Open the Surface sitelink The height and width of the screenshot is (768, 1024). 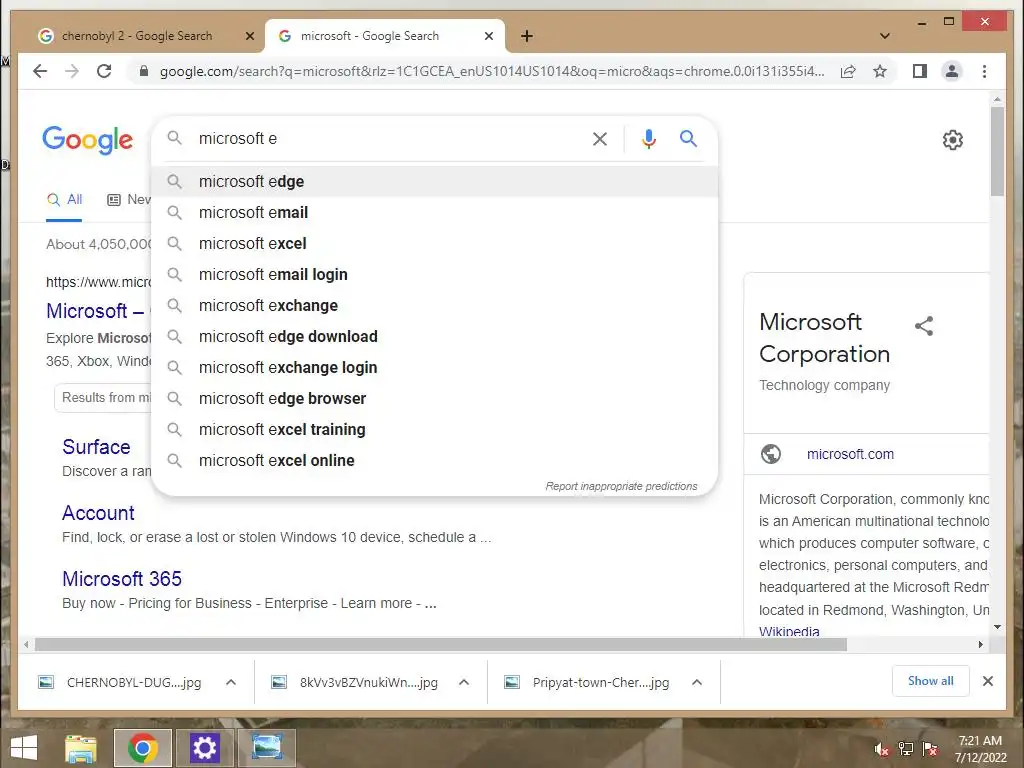[x=96, y=447]
